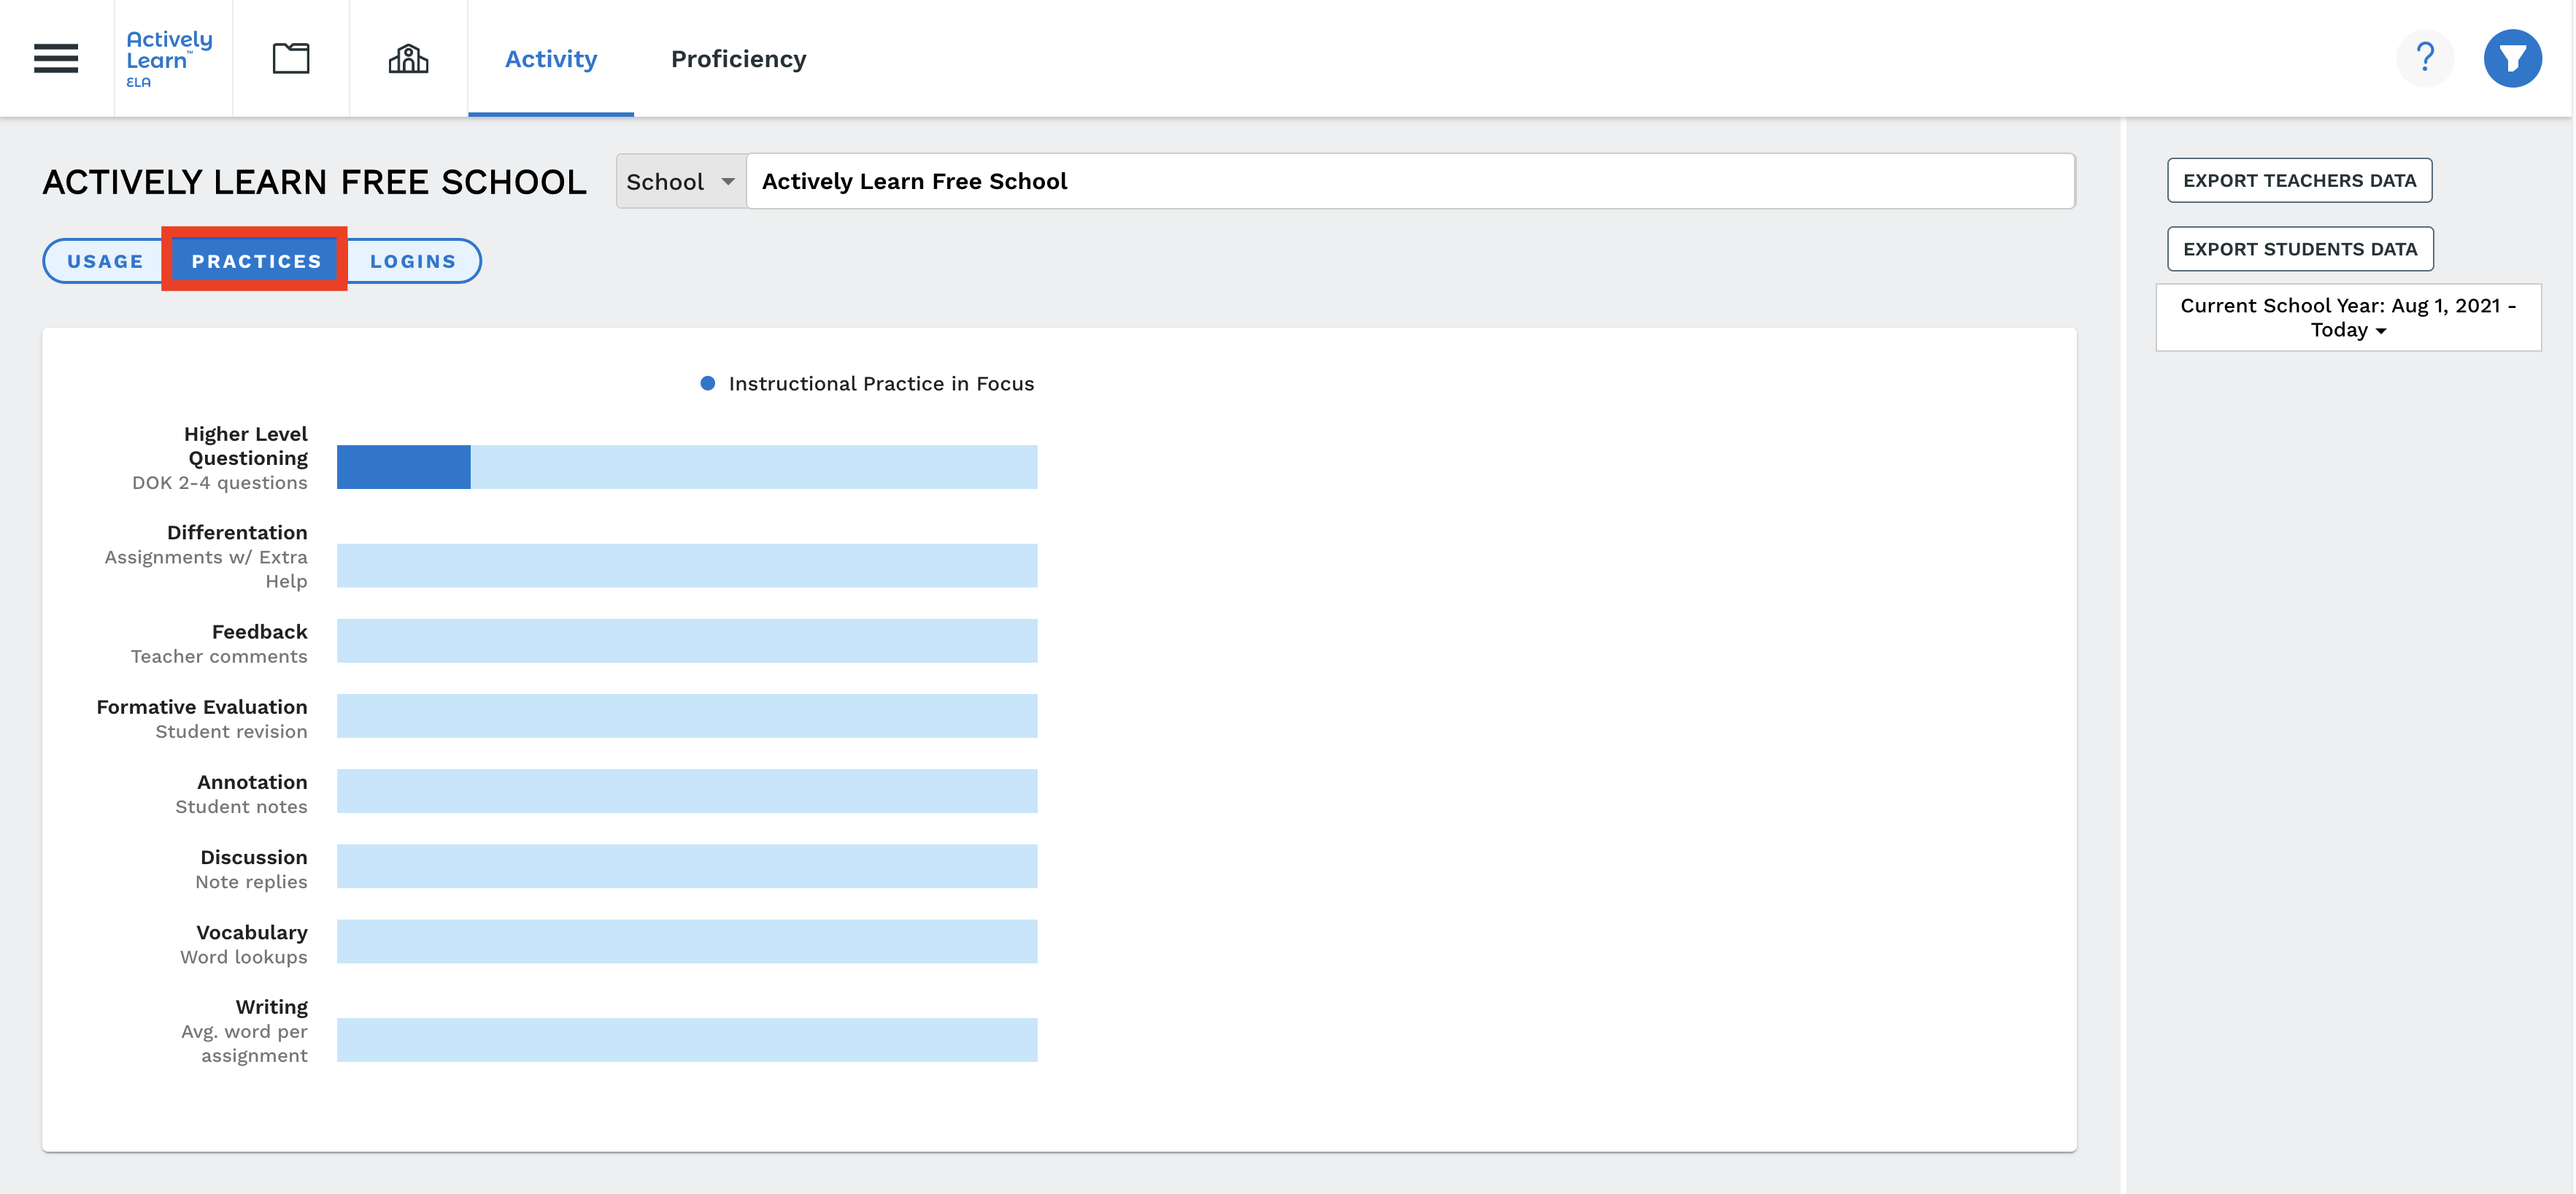Click the blue filter funnel icon

(x=2513, y=58)
